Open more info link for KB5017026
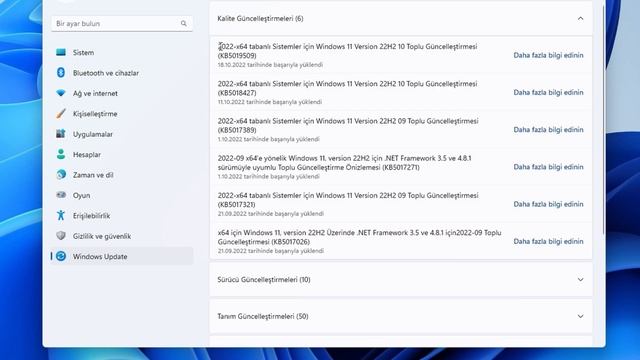Screen dimensions: 640x360 (x=548, y=241)
